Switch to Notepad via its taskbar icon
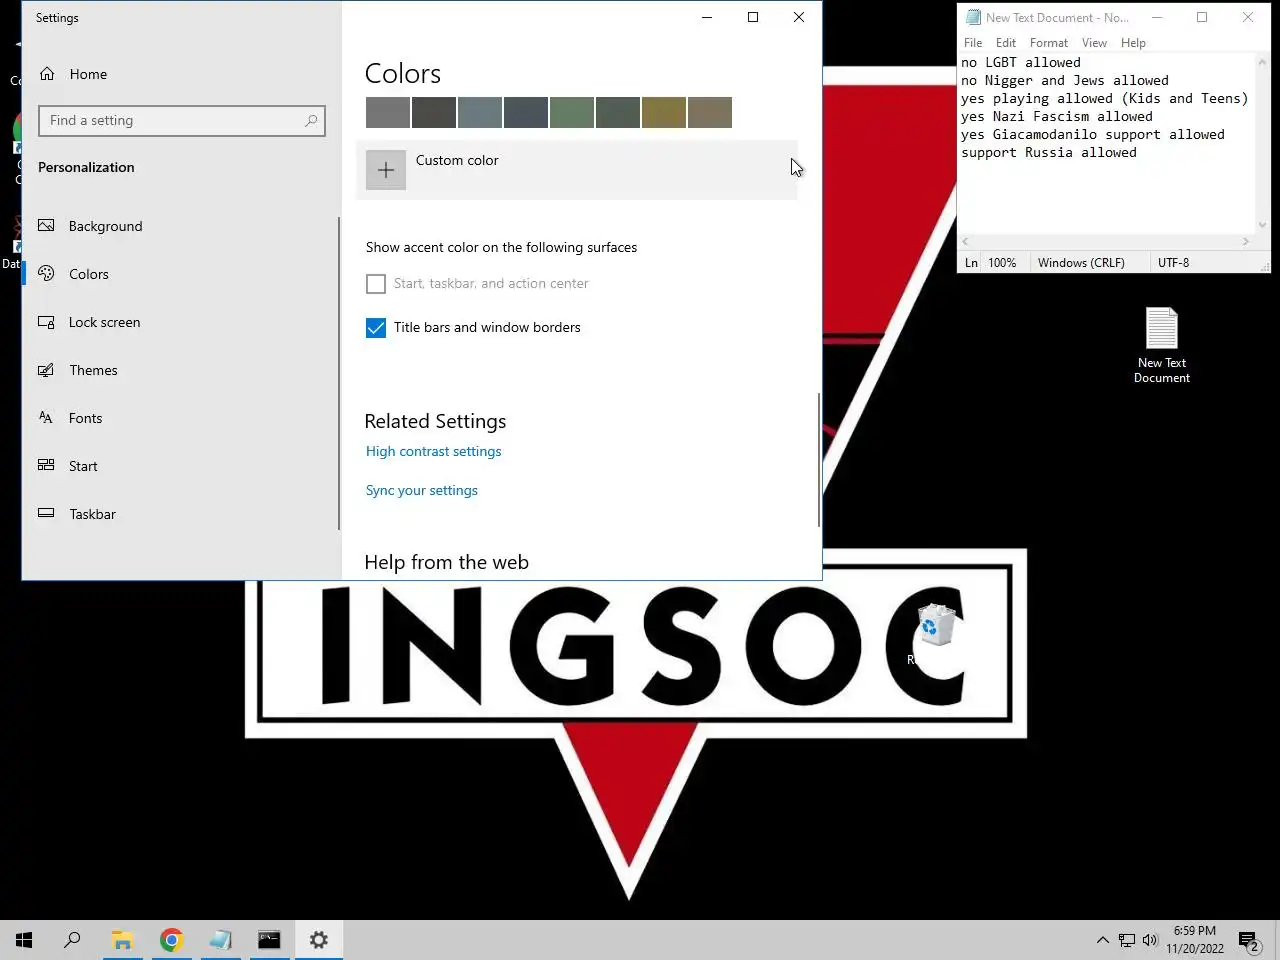The height and width of the screenshot is (960, 1280). [x=220, y=940]
